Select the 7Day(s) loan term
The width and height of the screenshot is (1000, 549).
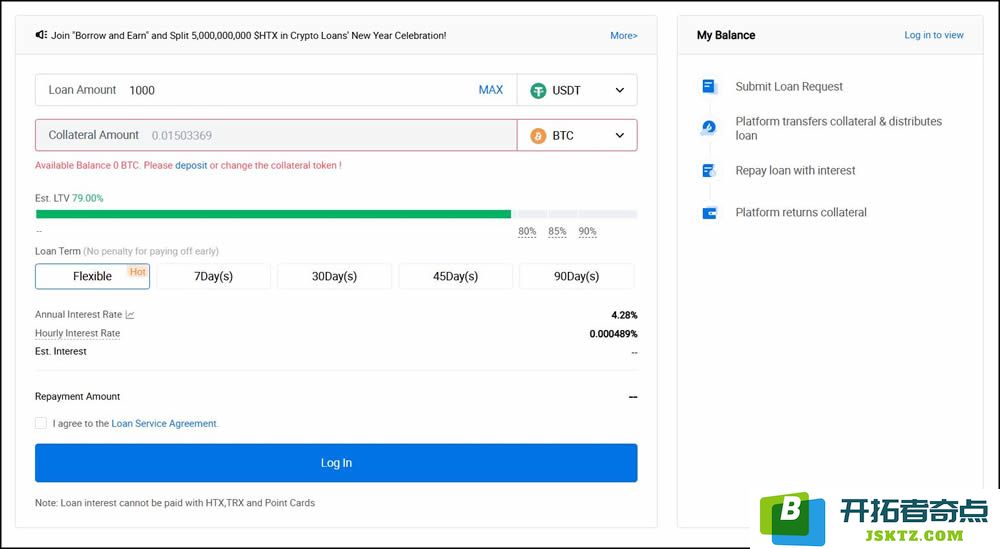pos(214,276)
